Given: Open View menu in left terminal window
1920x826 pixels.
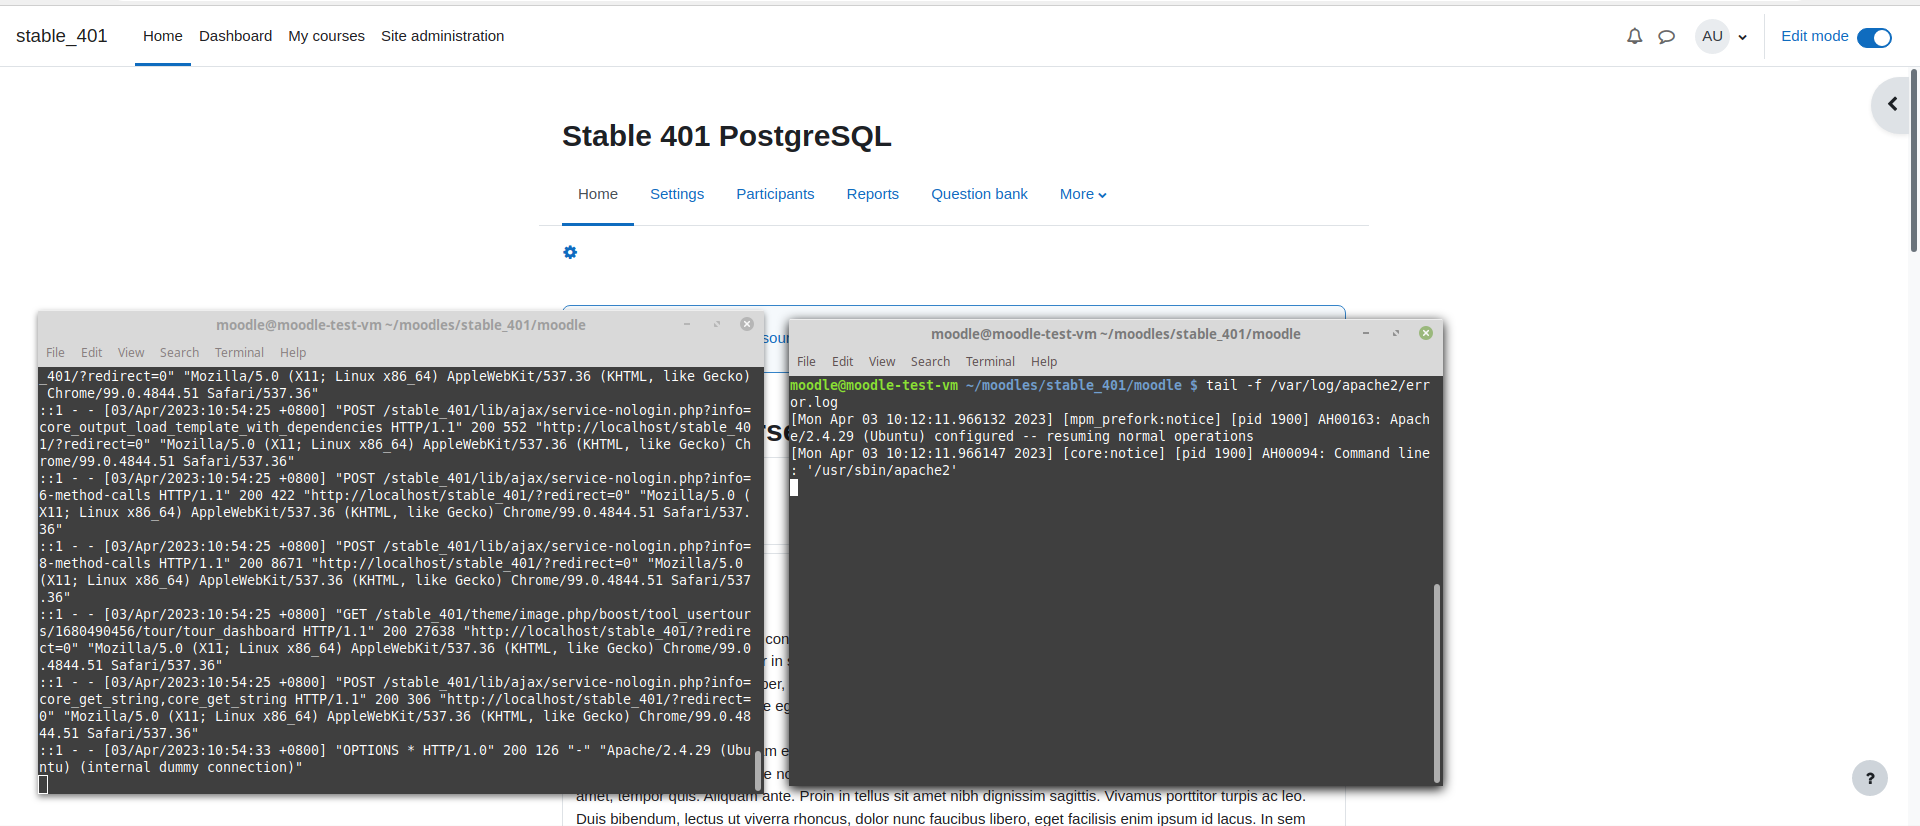Looking at the screenshot, I should (x=131, y=353).
